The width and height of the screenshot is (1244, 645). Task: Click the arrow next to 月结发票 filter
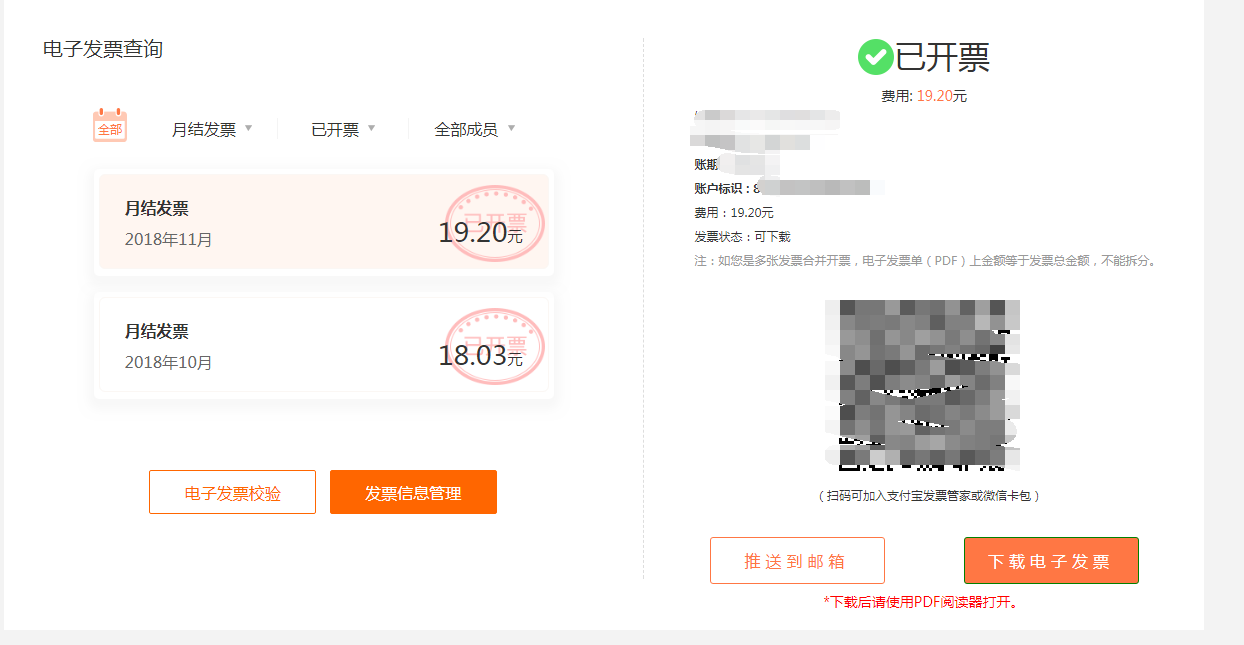(x=248, y=128)
